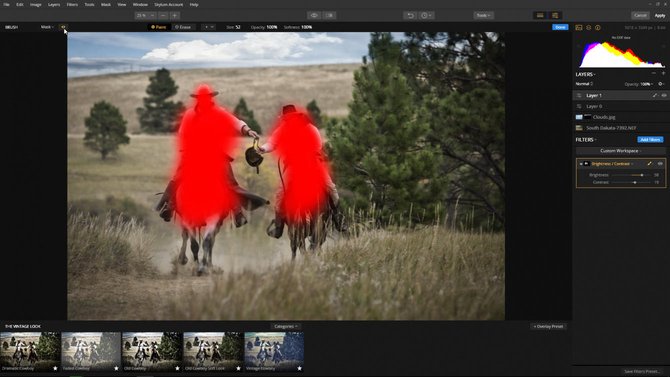Select the Erase brush mode
670x377 pixels.
183,27
